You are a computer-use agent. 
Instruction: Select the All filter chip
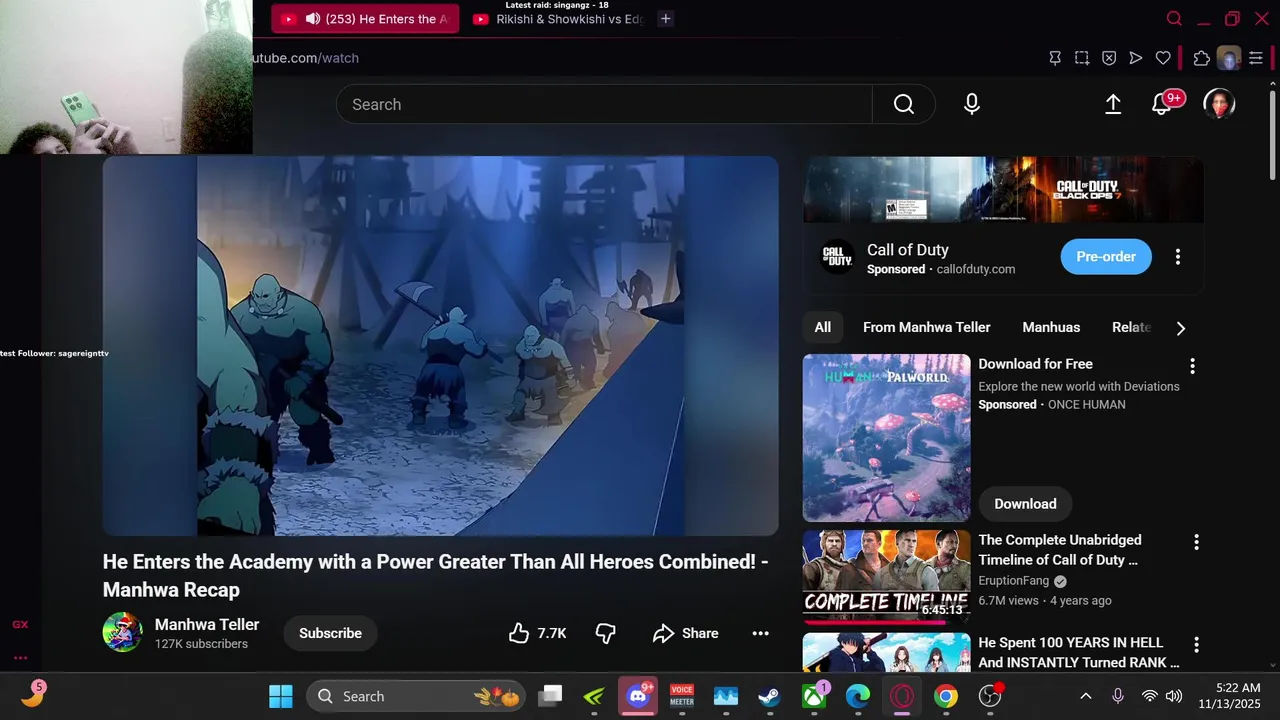click(822, 327)
